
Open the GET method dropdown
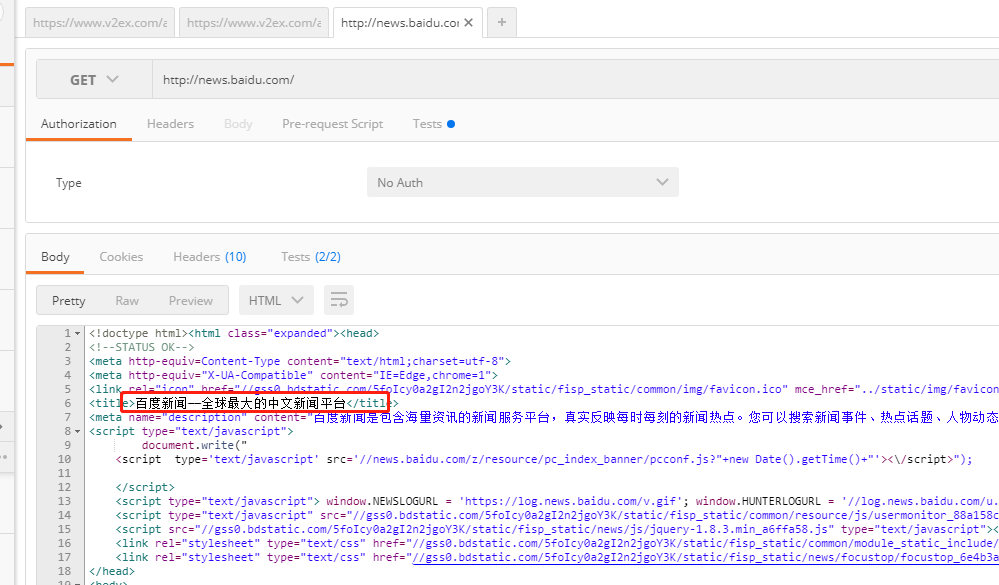click(x=94, y=80)
